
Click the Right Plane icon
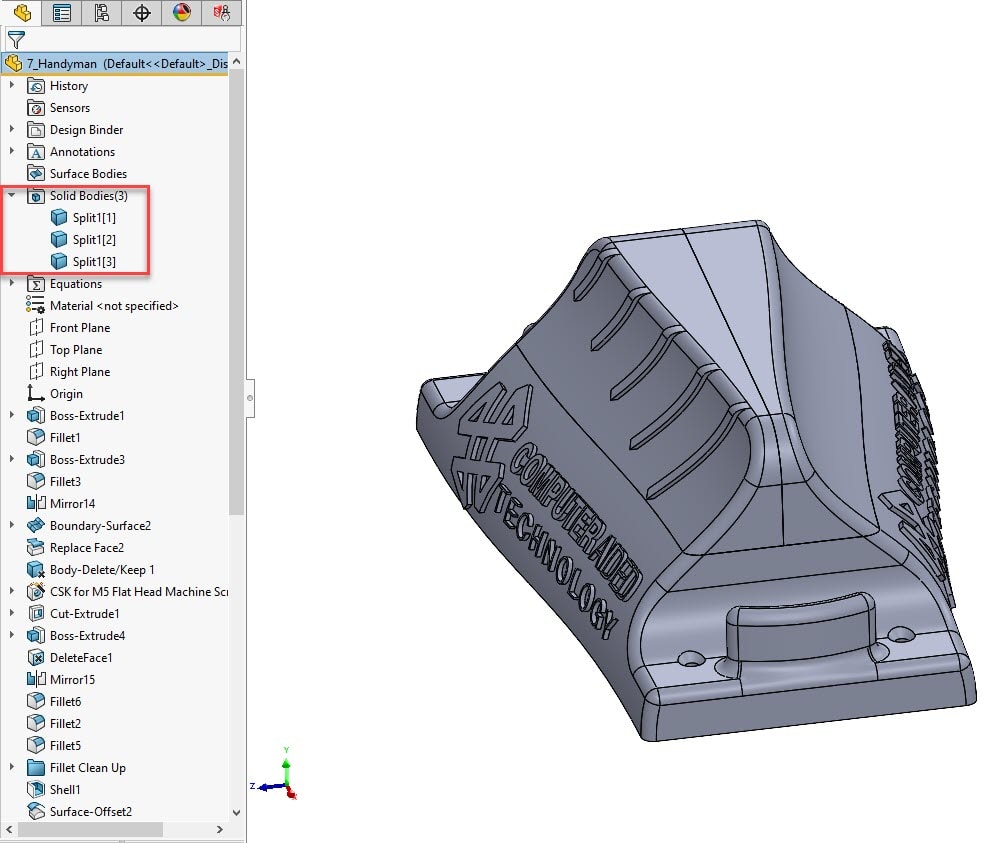click(x=36, y=372)
